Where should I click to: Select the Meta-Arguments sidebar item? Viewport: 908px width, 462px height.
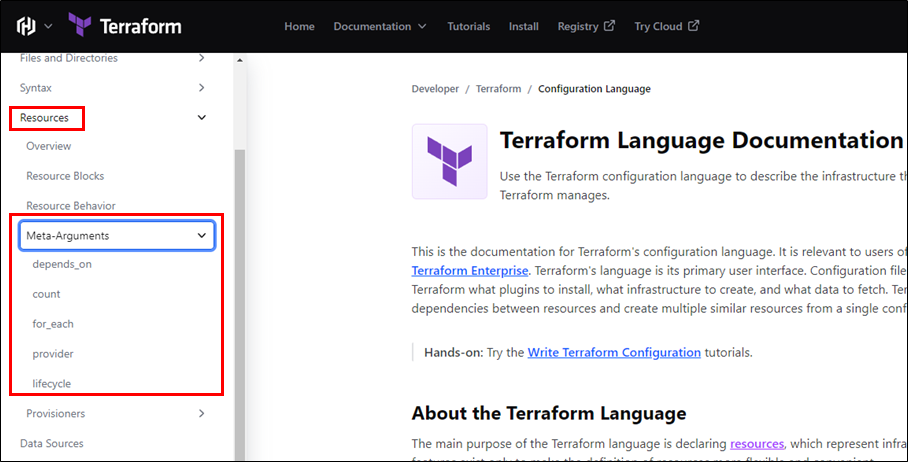point(118,236)
